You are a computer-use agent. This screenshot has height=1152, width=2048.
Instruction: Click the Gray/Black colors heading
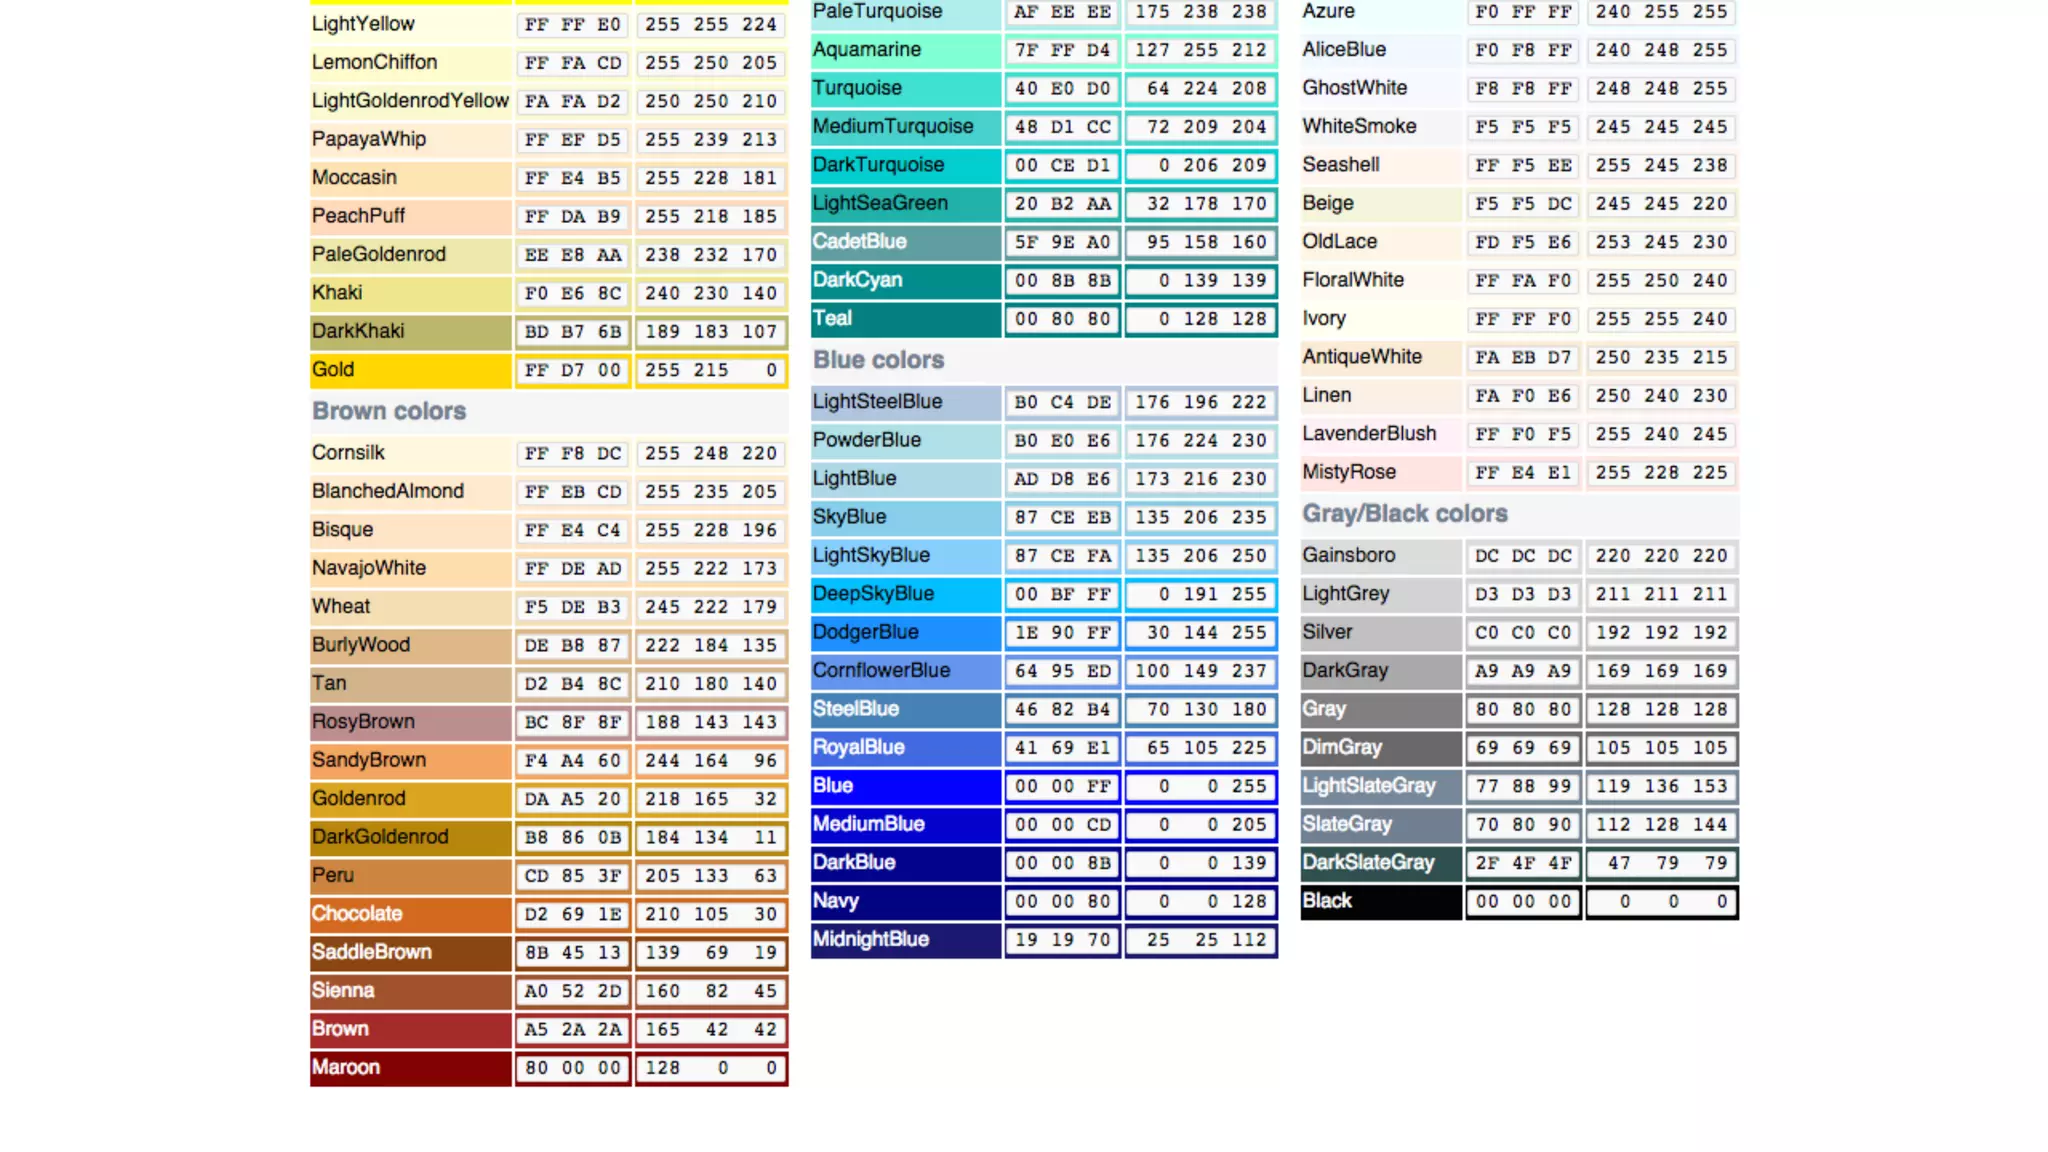1404,514
